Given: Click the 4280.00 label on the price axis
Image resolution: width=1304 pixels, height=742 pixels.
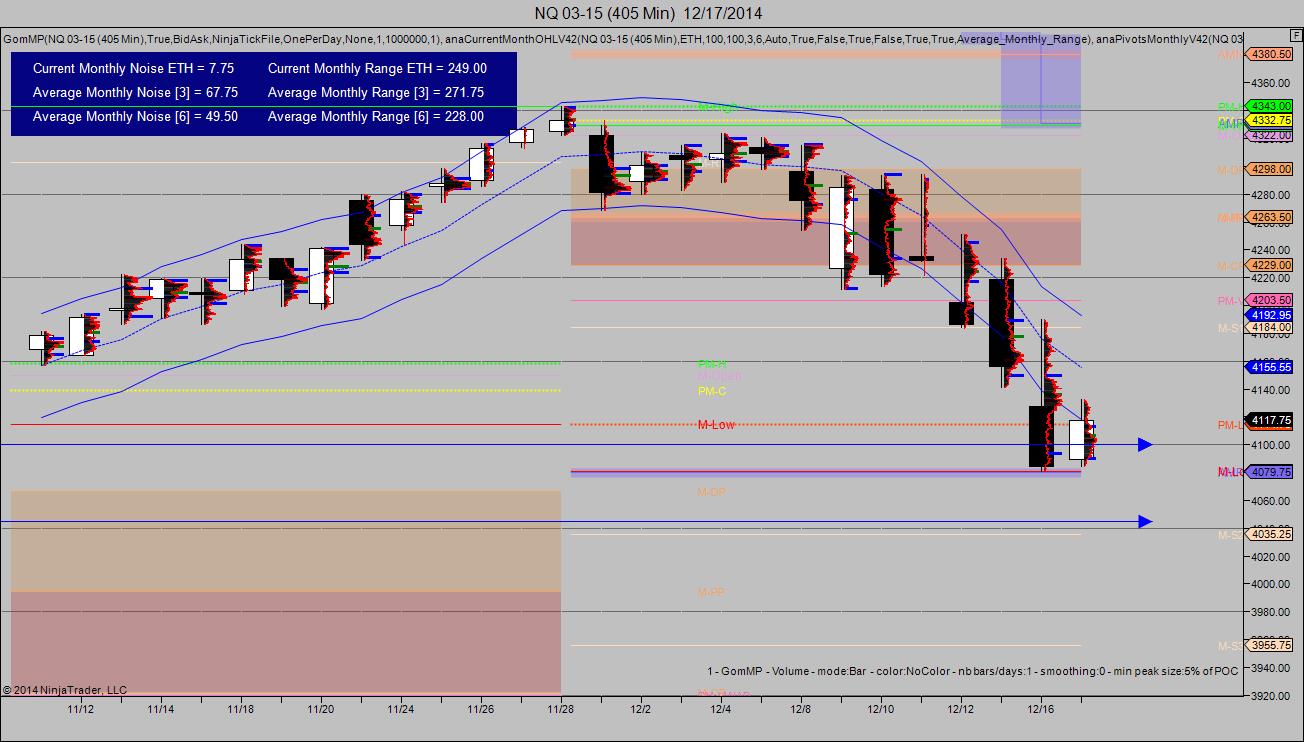Looking at the screenshot, I should pos(1270,194).
